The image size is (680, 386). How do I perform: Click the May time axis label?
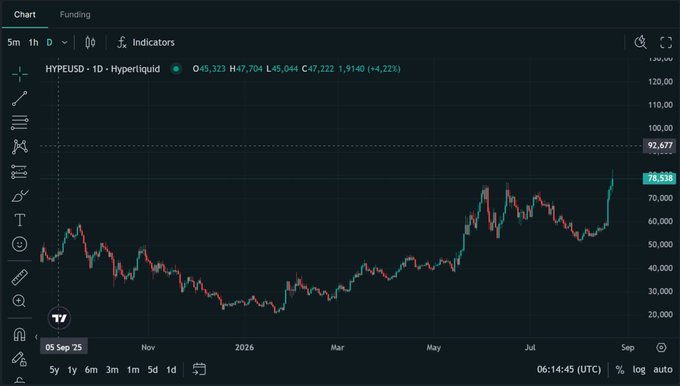(x=433, y=347)
